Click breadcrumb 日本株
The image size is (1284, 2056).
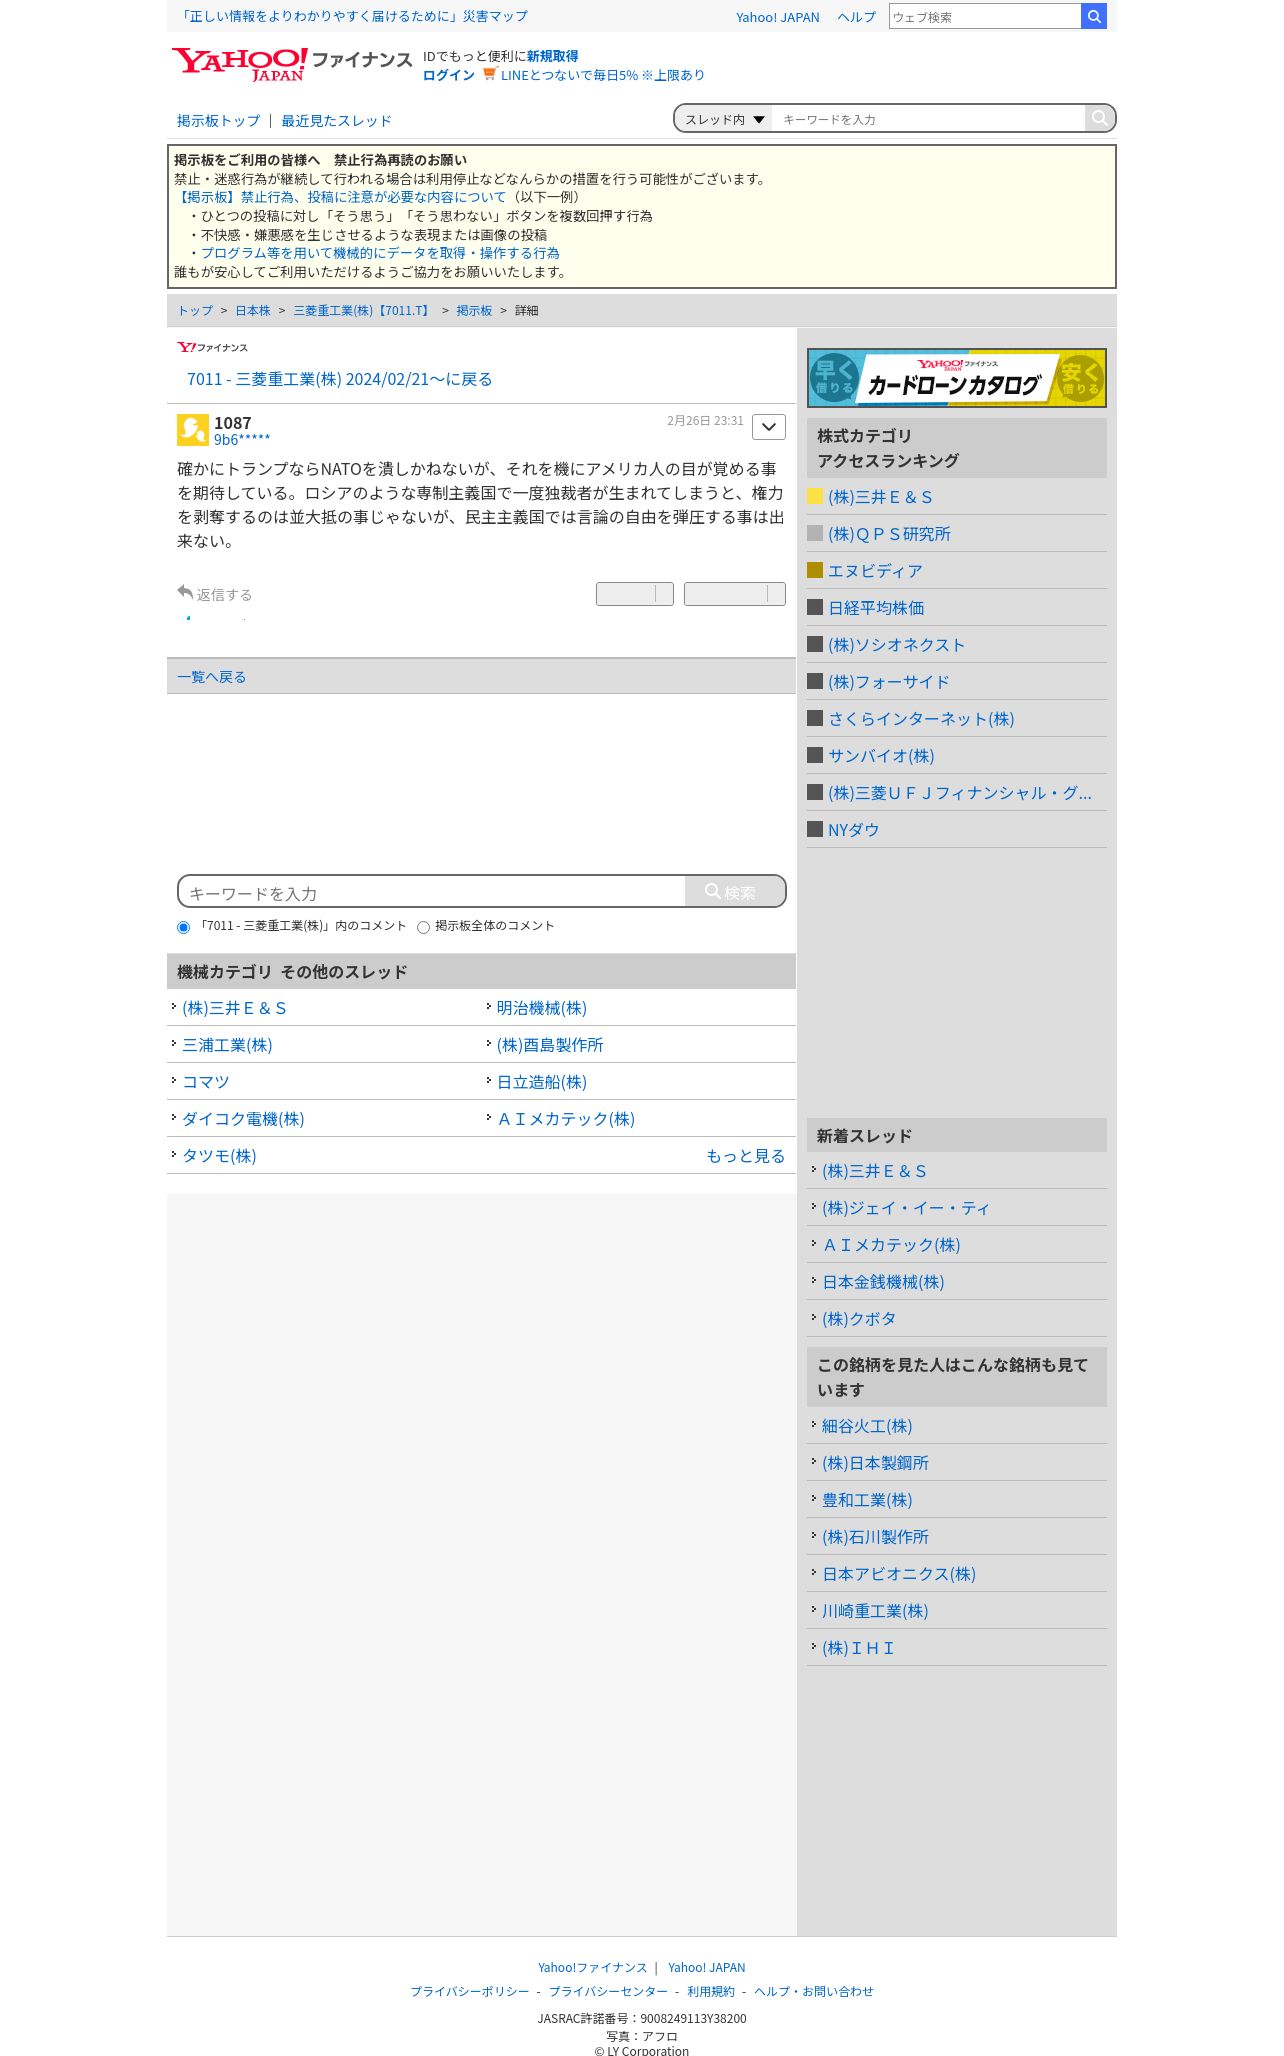(253, 311)
